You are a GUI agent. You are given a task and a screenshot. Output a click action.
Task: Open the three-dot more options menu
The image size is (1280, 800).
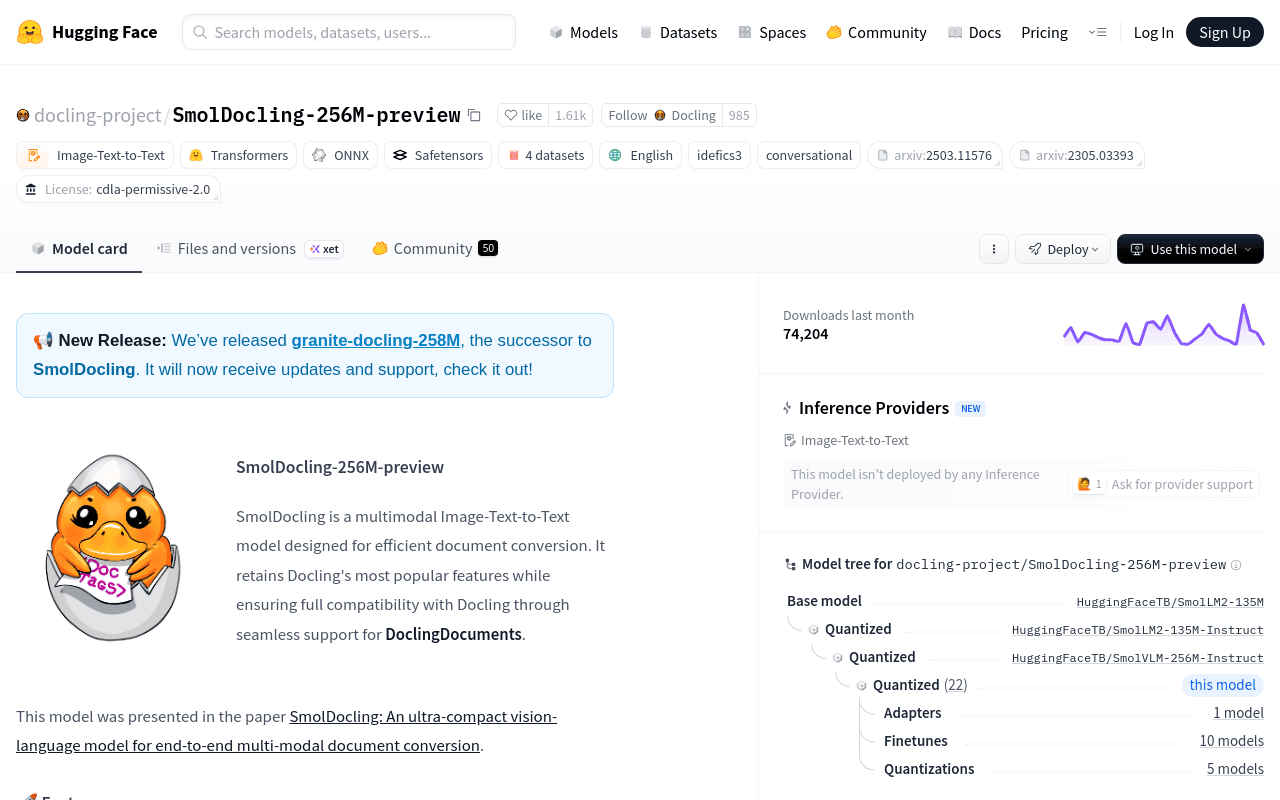pyautogui.click(x=993, y=249)
